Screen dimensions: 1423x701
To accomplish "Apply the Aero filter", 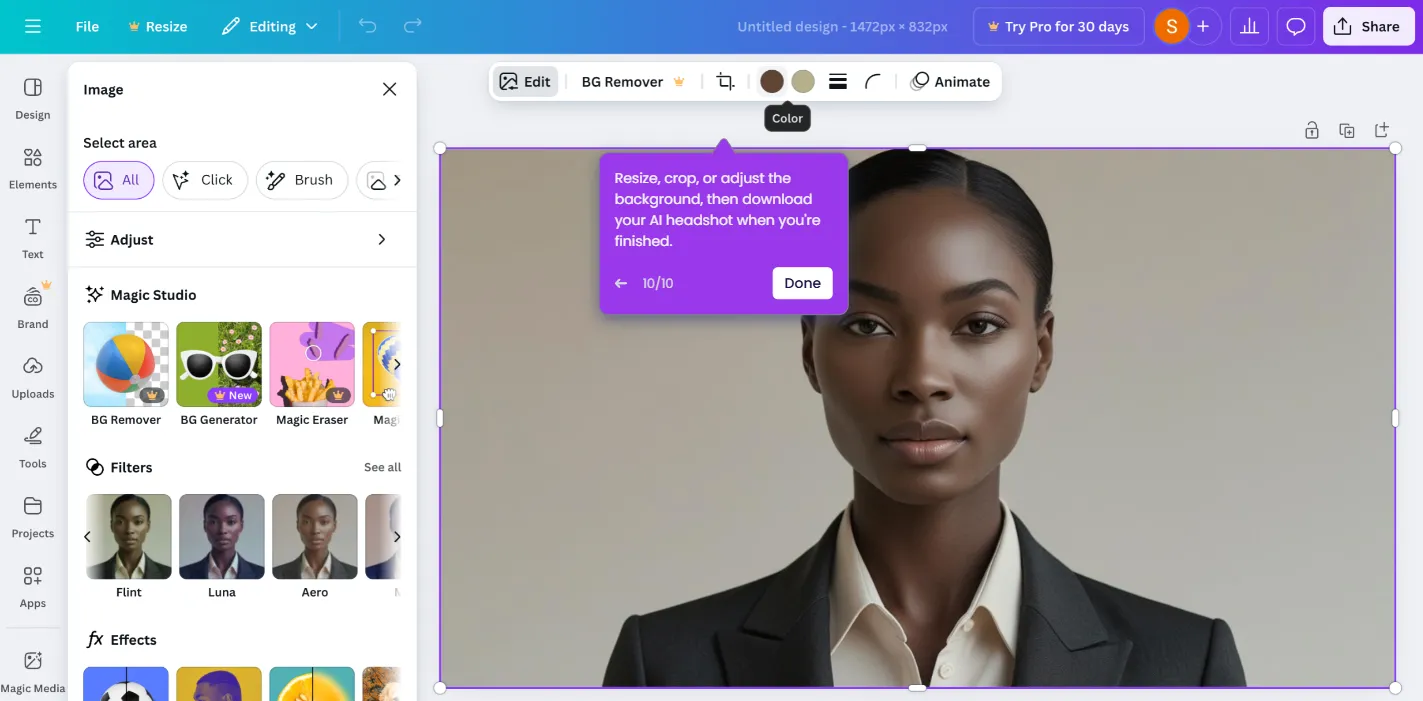I will coord(315,537).
